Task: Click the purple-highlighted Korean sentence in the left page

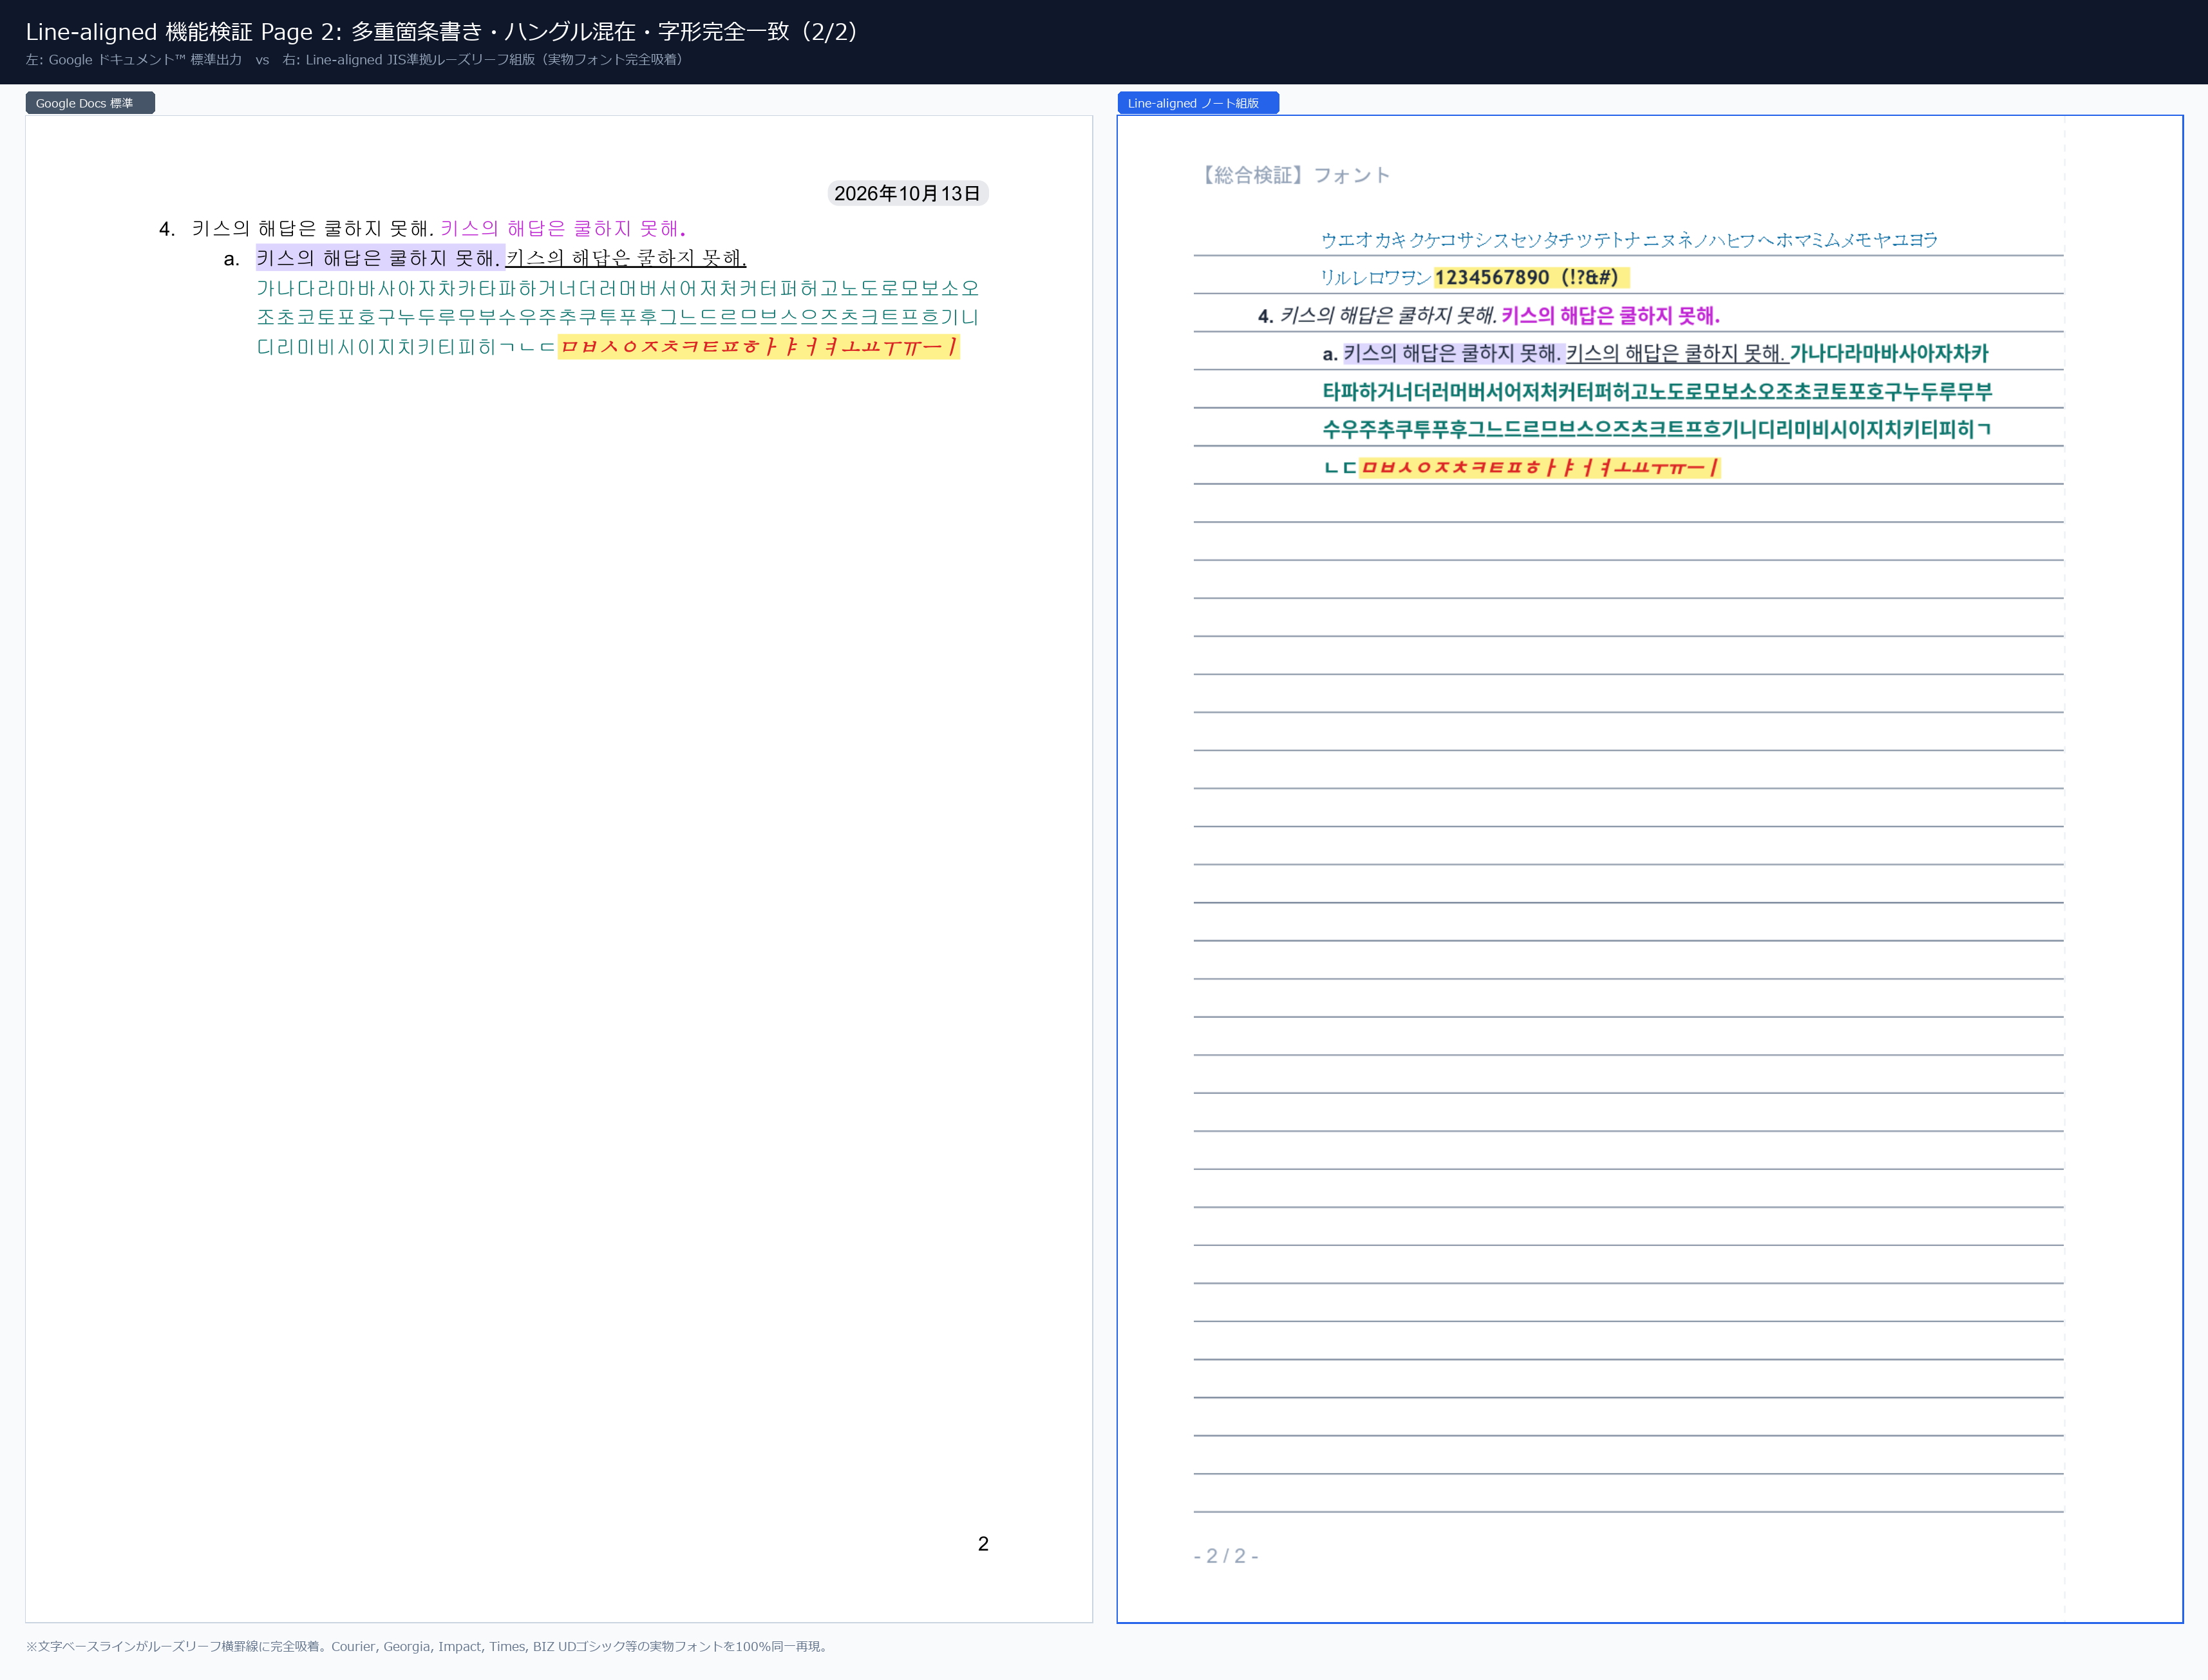Action: coord(380,258)
